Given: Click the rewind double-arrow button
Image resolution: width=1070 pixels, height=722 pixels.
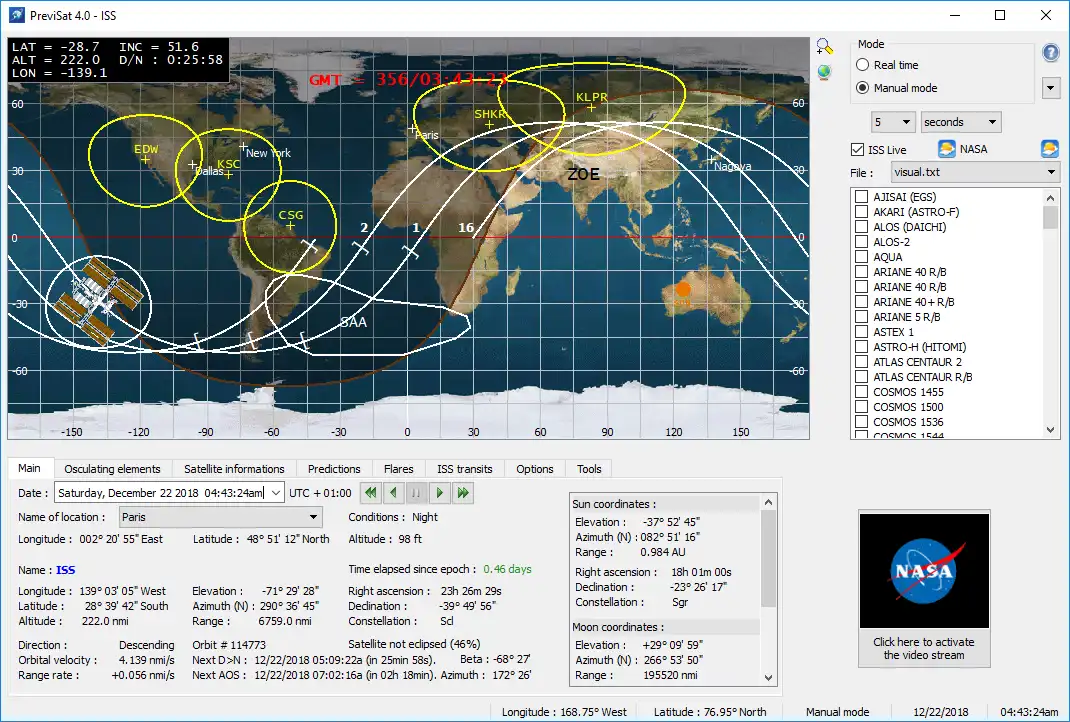Looking at the screenshot, I should click(x=370, y=492).
